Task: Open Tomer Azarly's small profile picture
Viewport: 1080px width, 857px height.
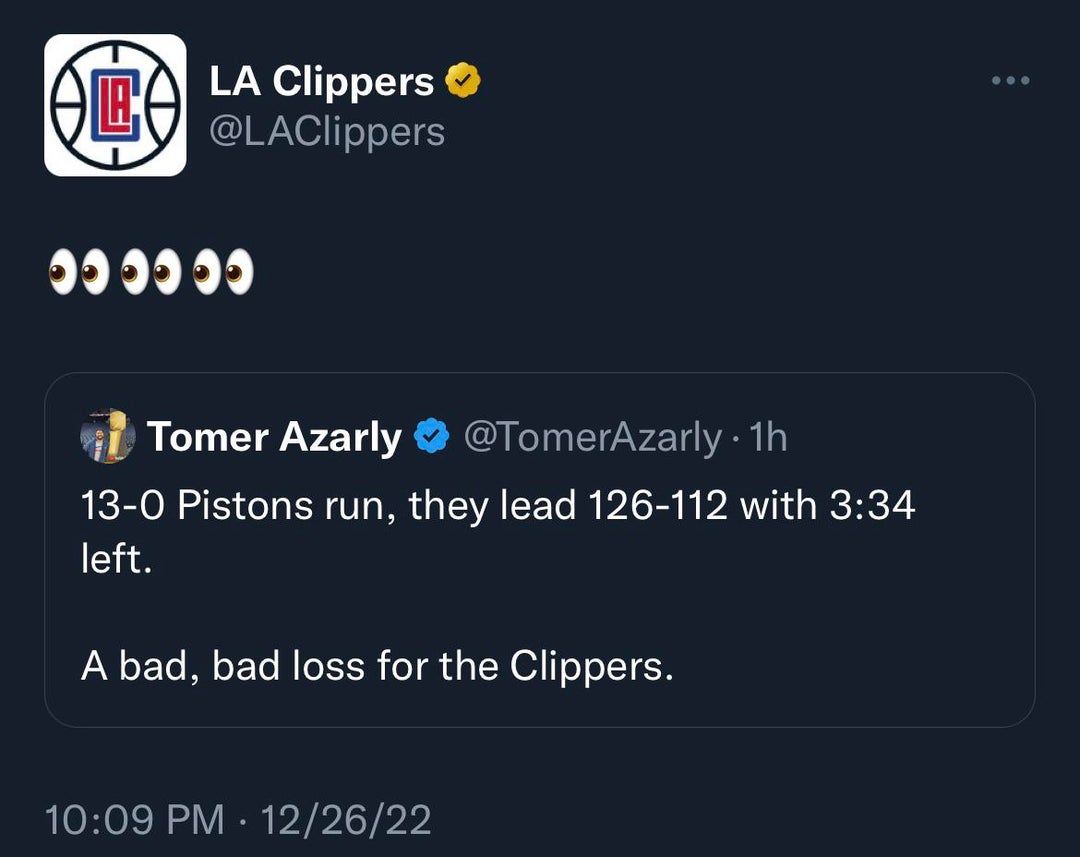Action: tap(107, 436)
